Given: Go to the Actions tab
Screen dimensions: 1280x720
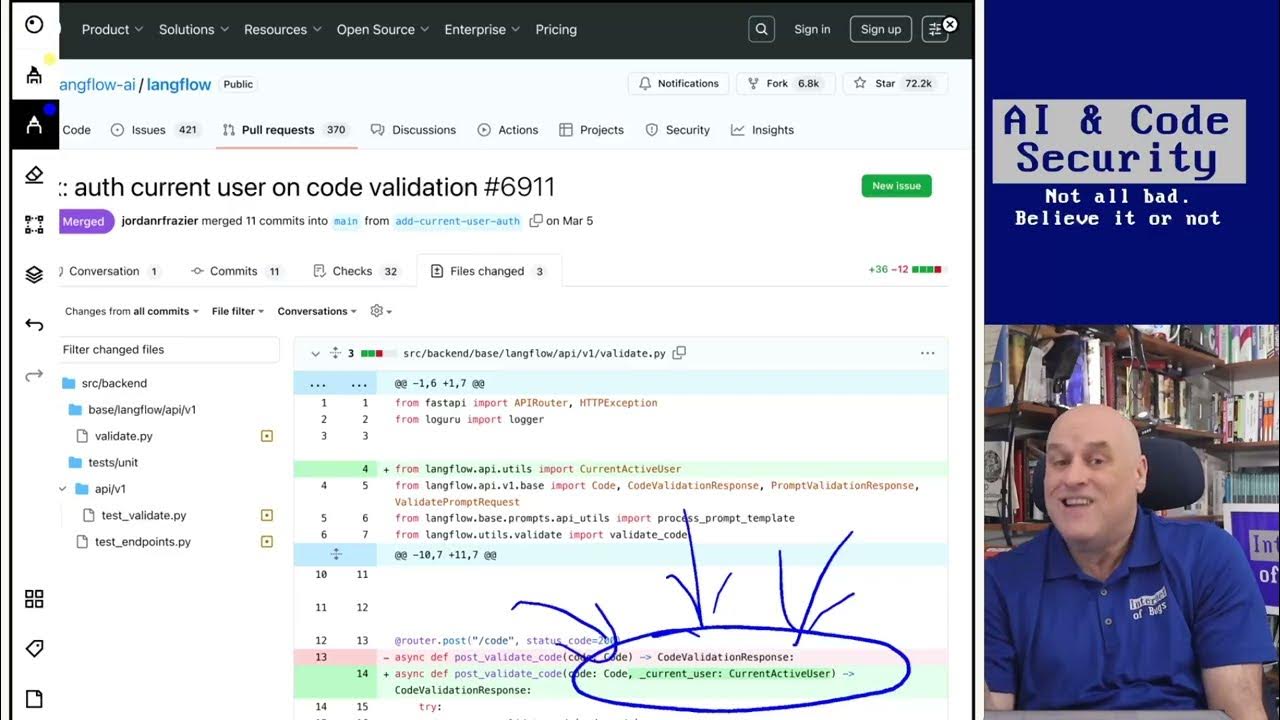Looking at the screenshot, I should coord(508,130).
